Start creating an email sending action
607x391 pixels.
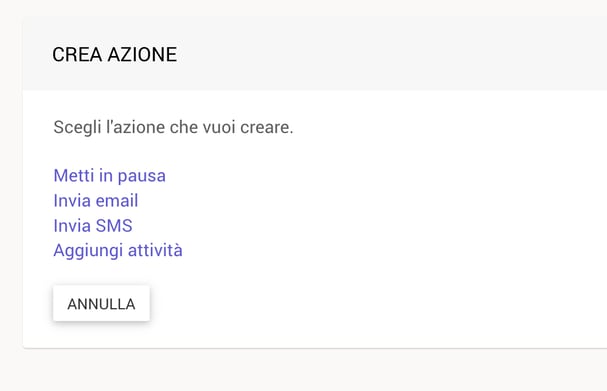(96, 201)
